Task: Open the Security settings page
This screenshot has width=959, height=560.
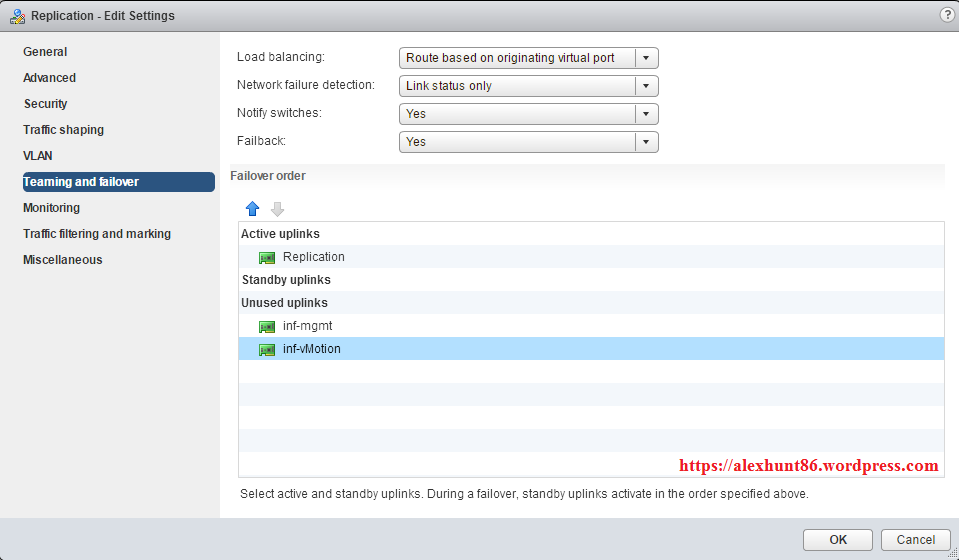Action: tap(46, 104)
